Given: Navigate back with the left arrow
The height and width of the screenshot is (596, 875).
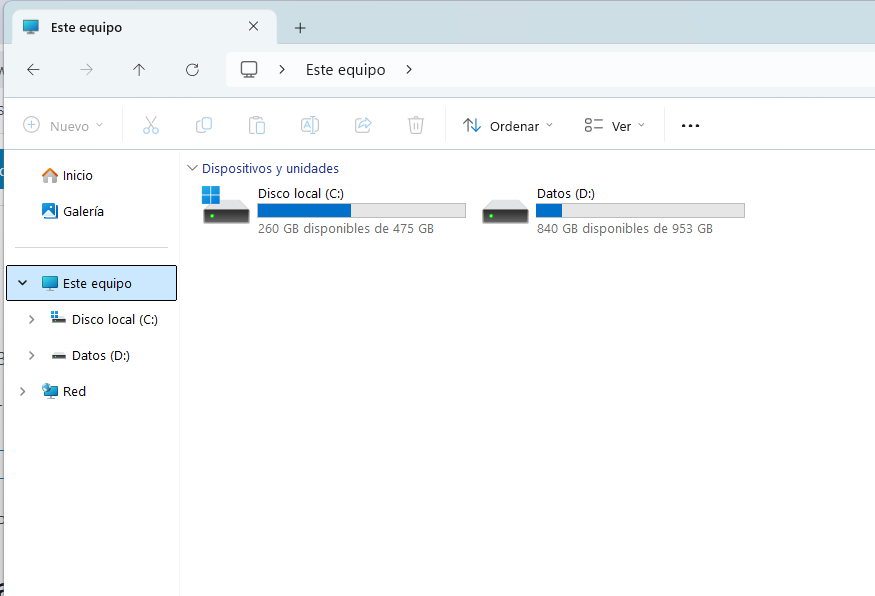Looking at the screenshot, I should coord(33,69).
